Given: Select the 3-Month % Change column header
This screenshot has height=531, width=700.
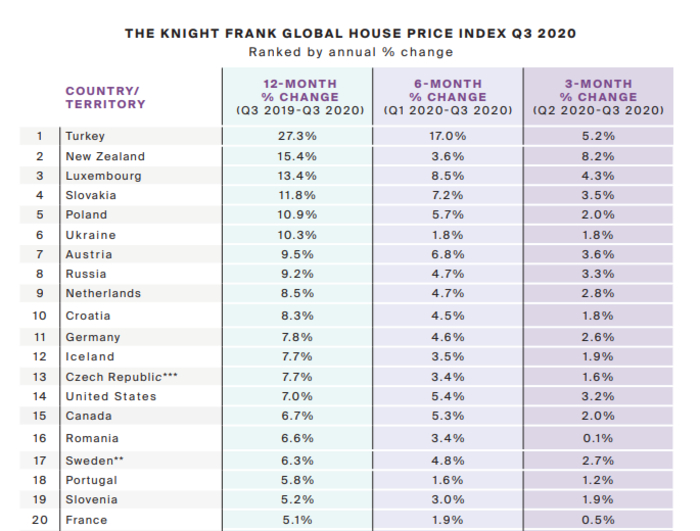Looking at the screenshot, I should coord(598,97).
